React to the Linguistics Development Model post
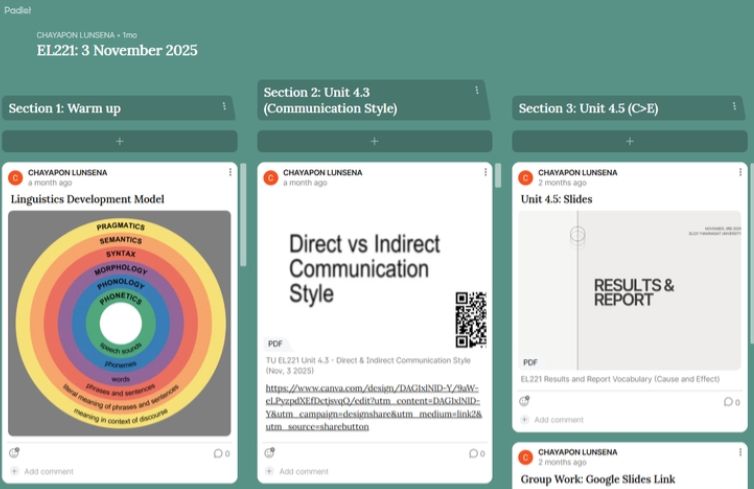Viewport: 754px width, 489px height. 14,453
